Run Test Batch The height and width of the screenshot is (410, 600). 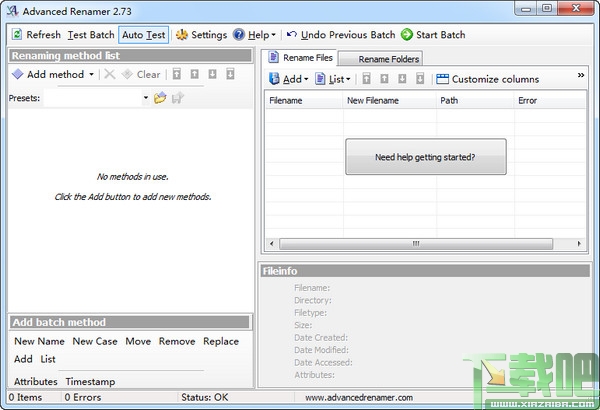point(91,35)
